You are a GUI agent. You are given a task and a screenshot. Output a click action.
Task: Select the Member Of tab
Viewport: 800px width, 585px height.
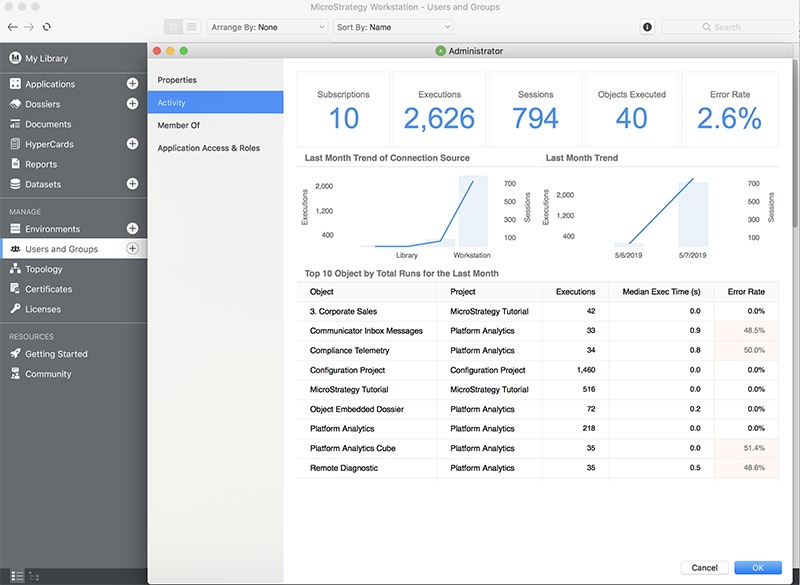coord(215,125)
